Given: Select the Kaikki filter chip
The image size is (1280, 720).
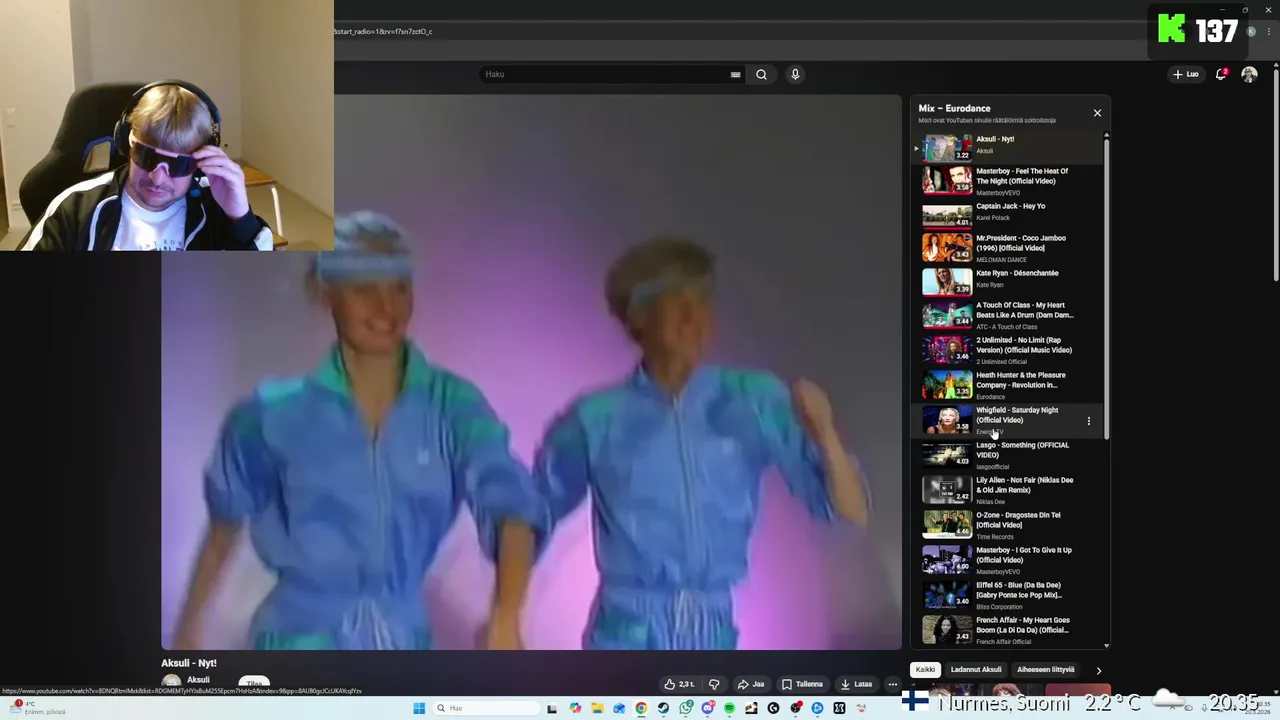Looking at the screenshot, I should point(925,670).
